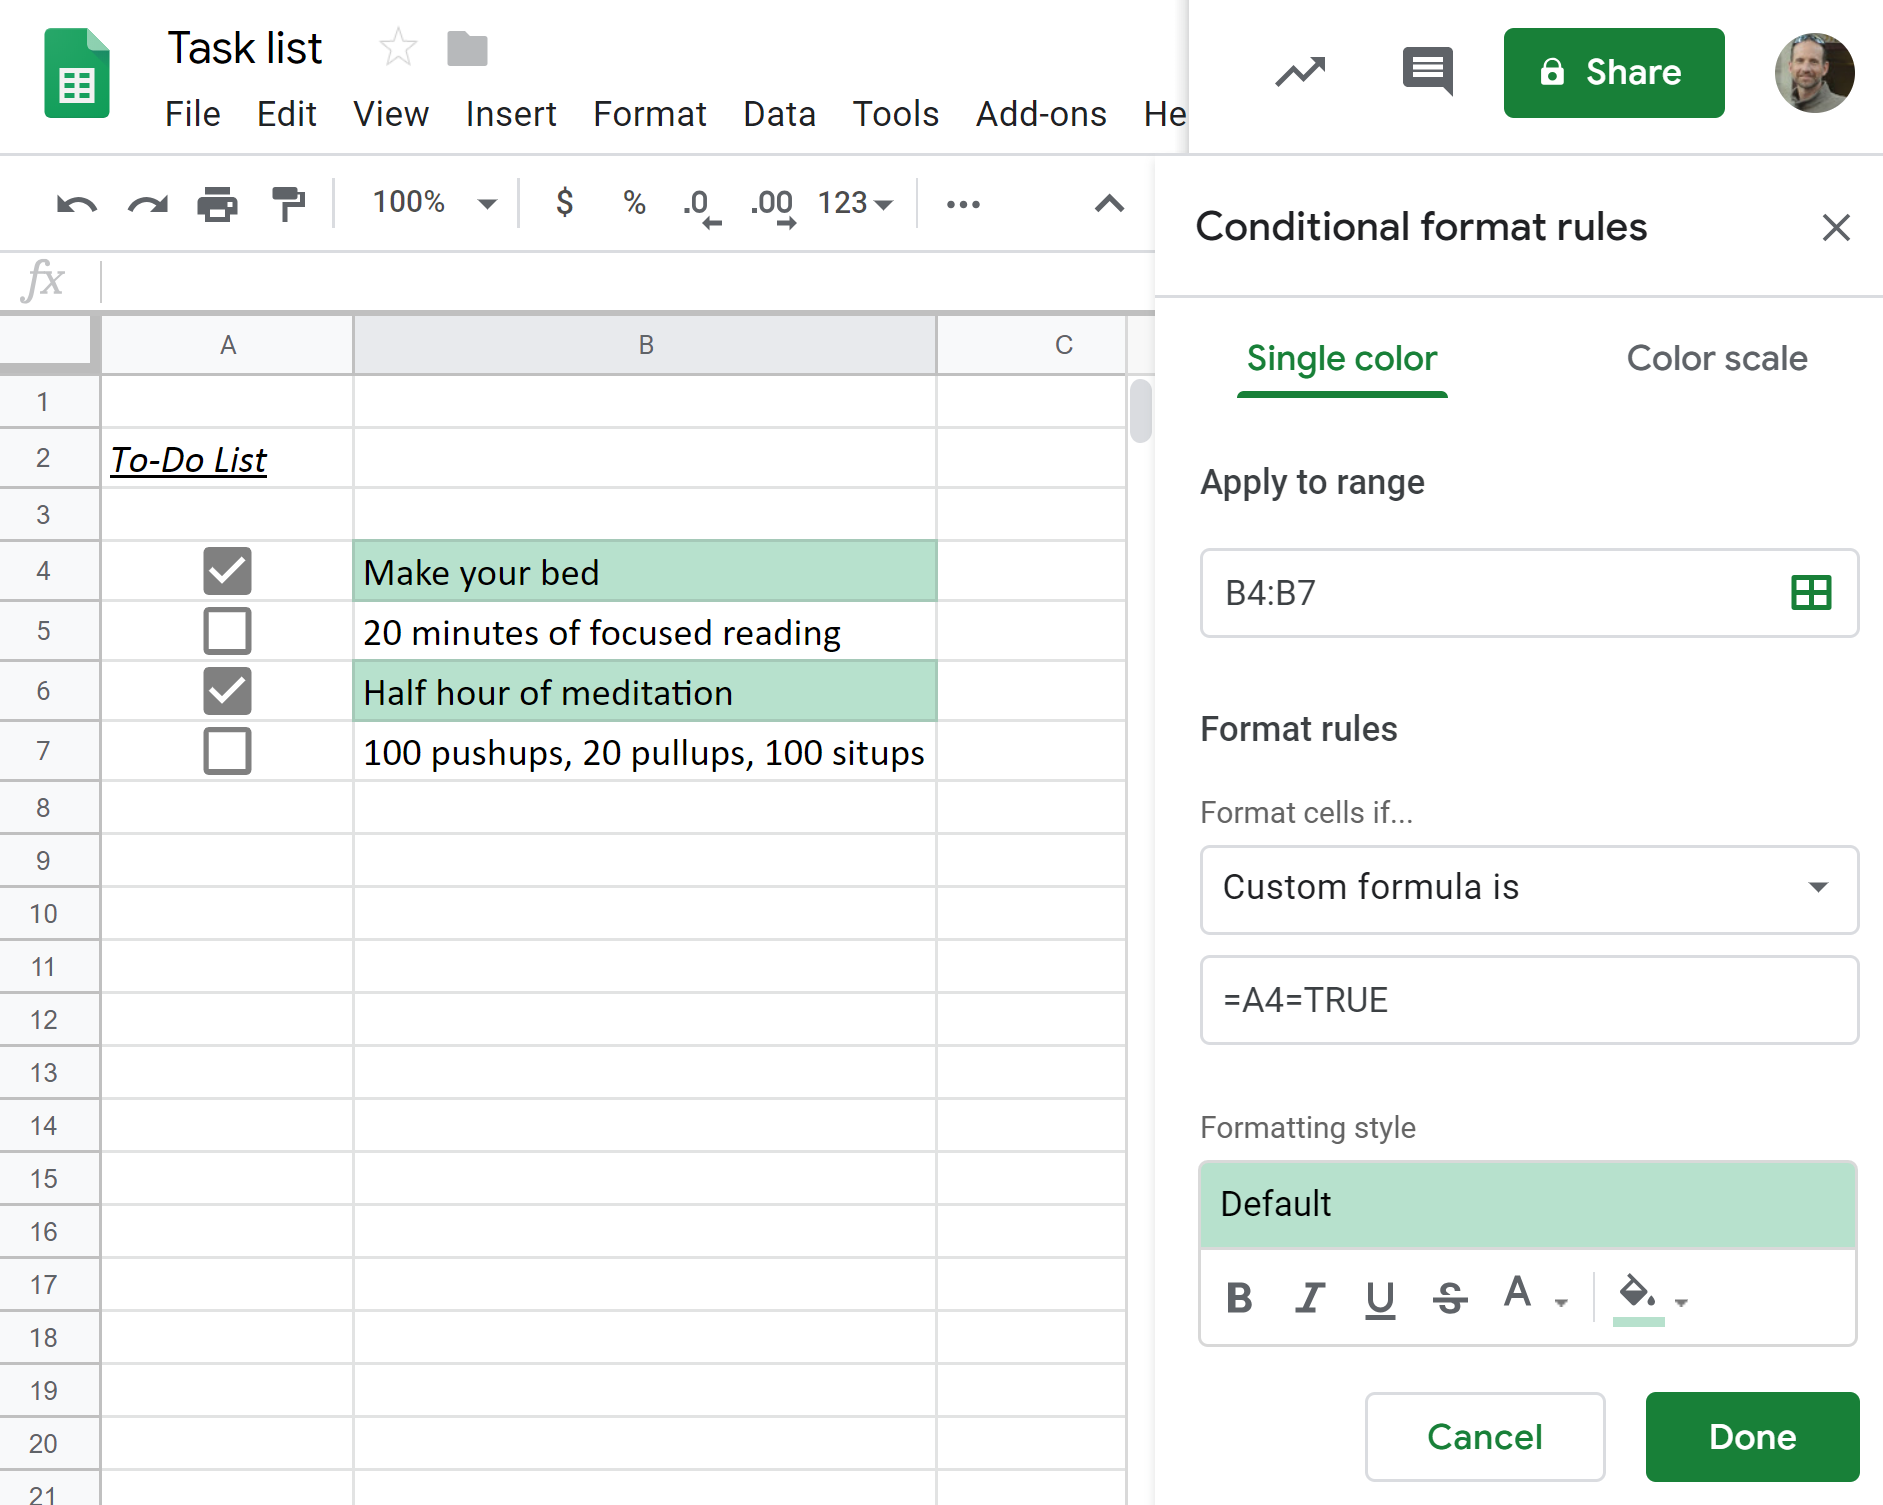1883x1505 pixels.
Task: Format as currency with dollar icon
Action: click(565, 203)
